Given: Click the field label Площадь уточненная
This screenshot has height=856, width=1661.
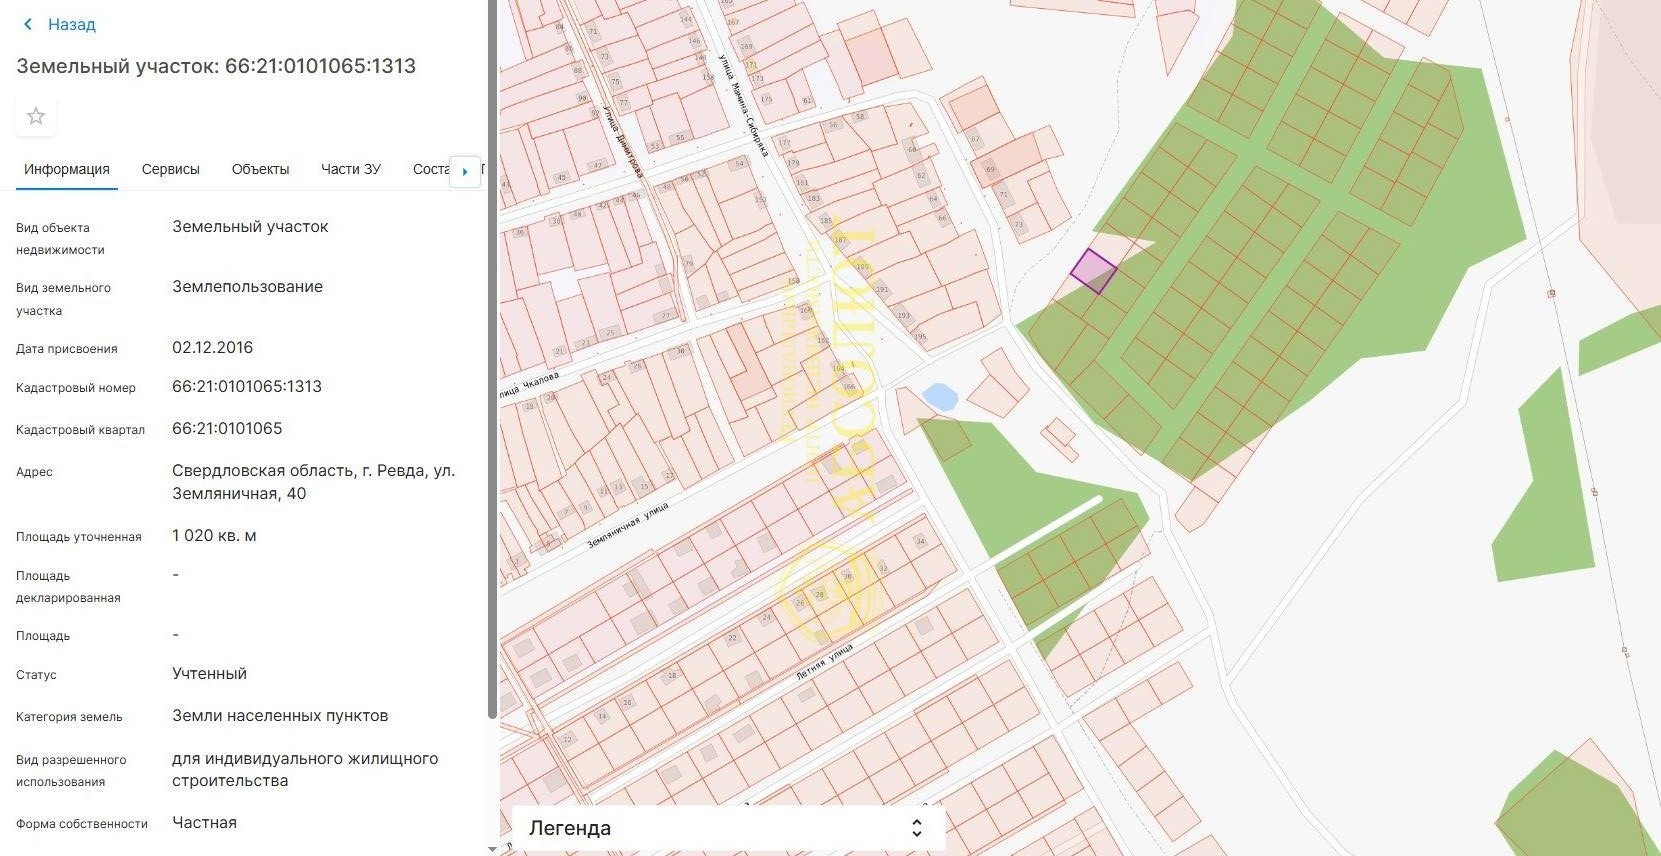Looking at the screenshot, I should click(79, 537).
